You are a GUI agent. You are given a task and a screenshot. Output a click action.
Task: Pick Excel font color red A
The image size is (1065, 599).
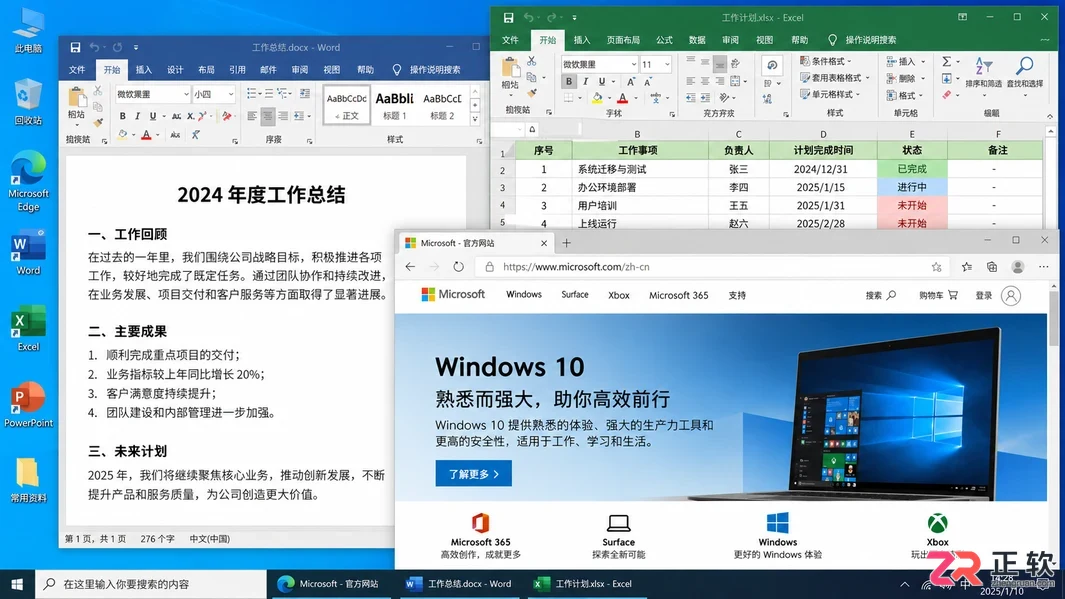[x=622, y=98]
